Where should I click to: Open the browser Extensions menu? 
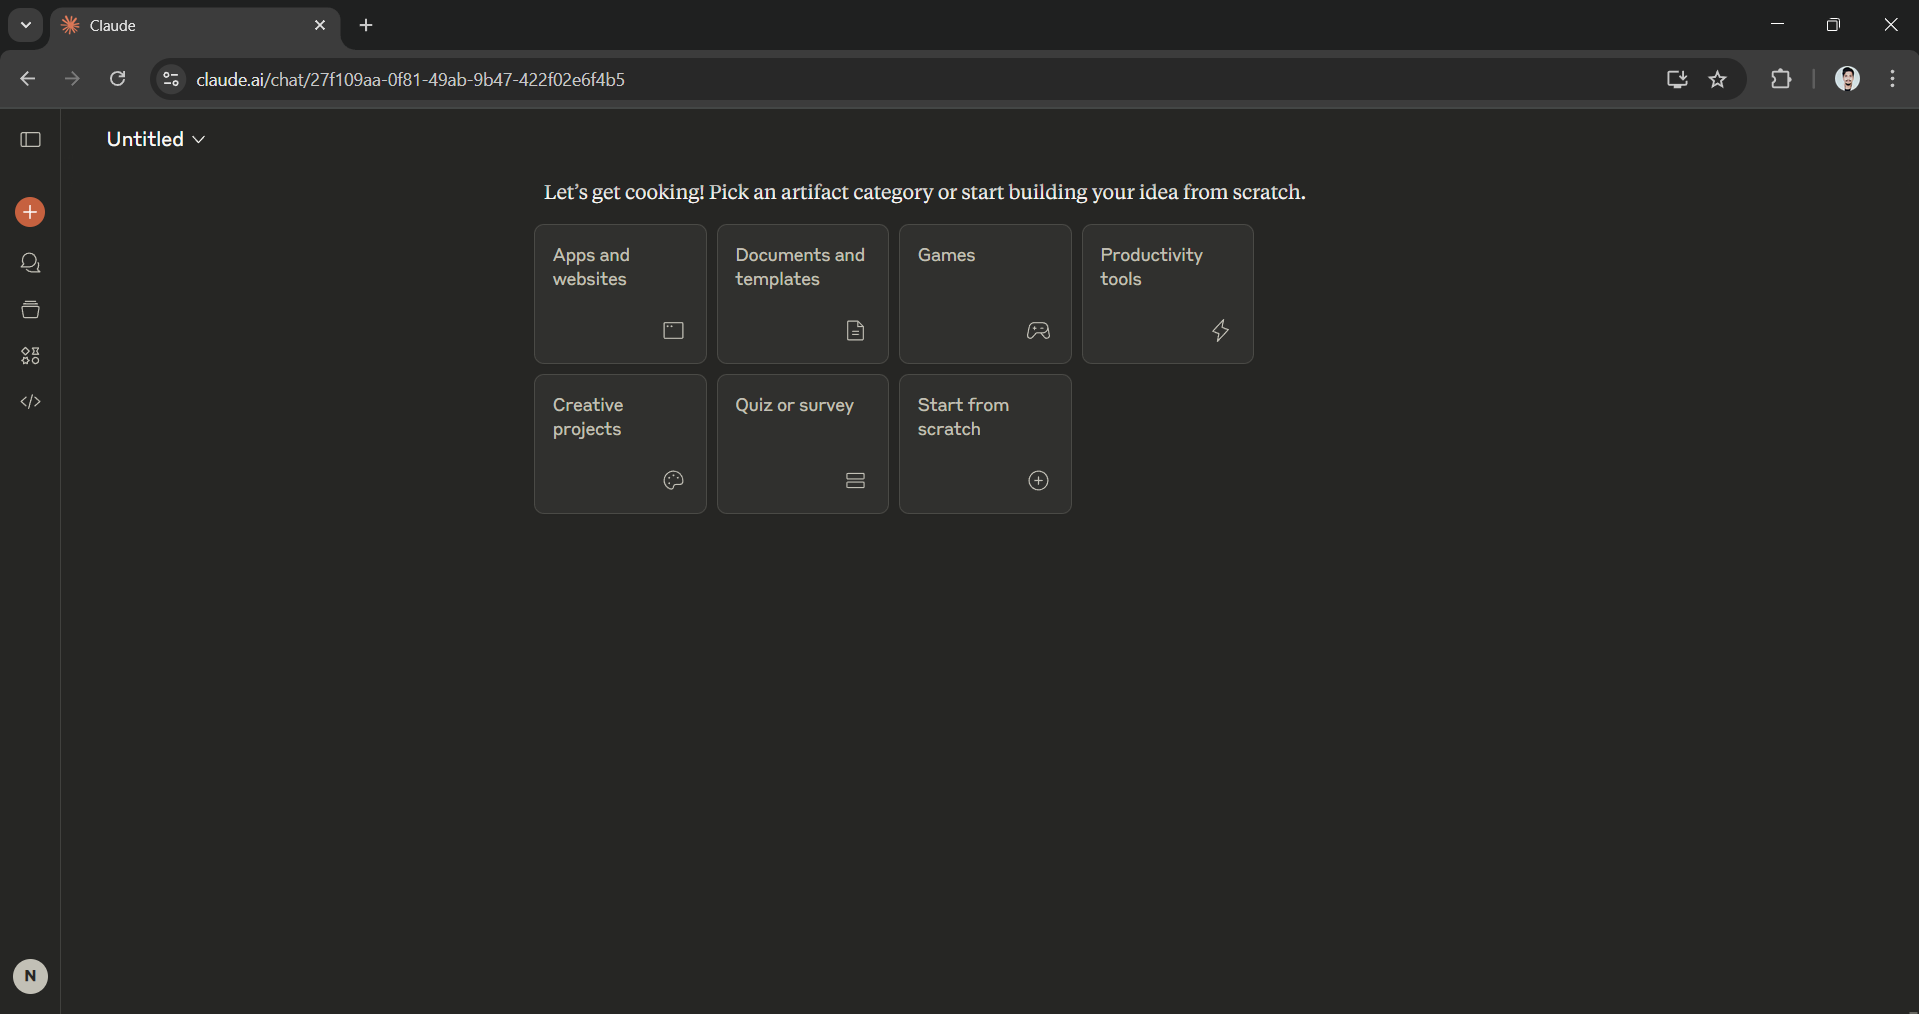click(1781, 79)
